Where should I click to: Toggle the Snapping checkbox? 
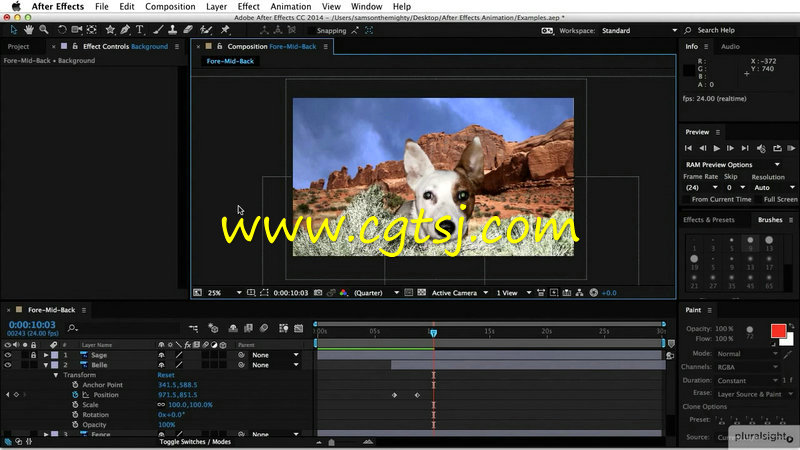[x=311, y=31]
